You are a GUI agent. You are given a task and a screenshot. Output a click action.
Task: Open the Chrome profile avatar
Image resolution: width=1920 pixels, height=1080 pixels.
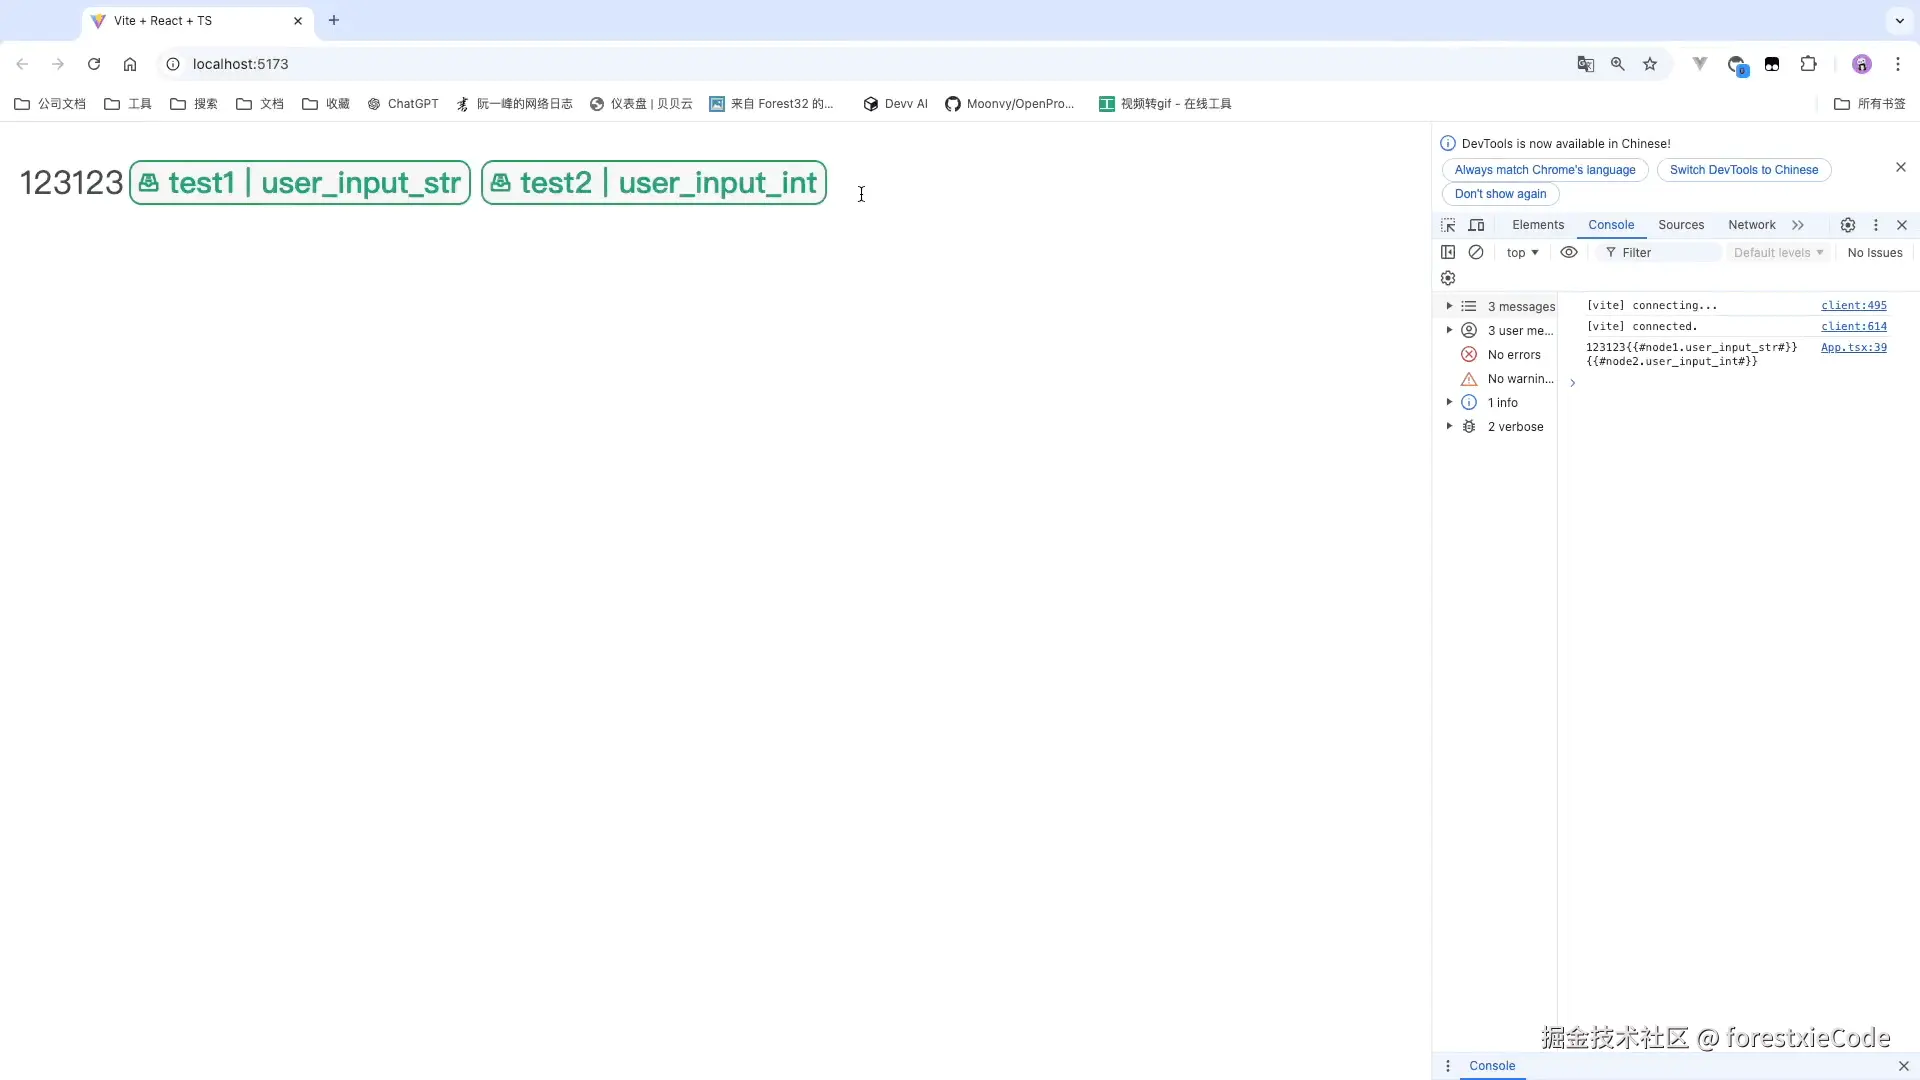click(1862, 64)
